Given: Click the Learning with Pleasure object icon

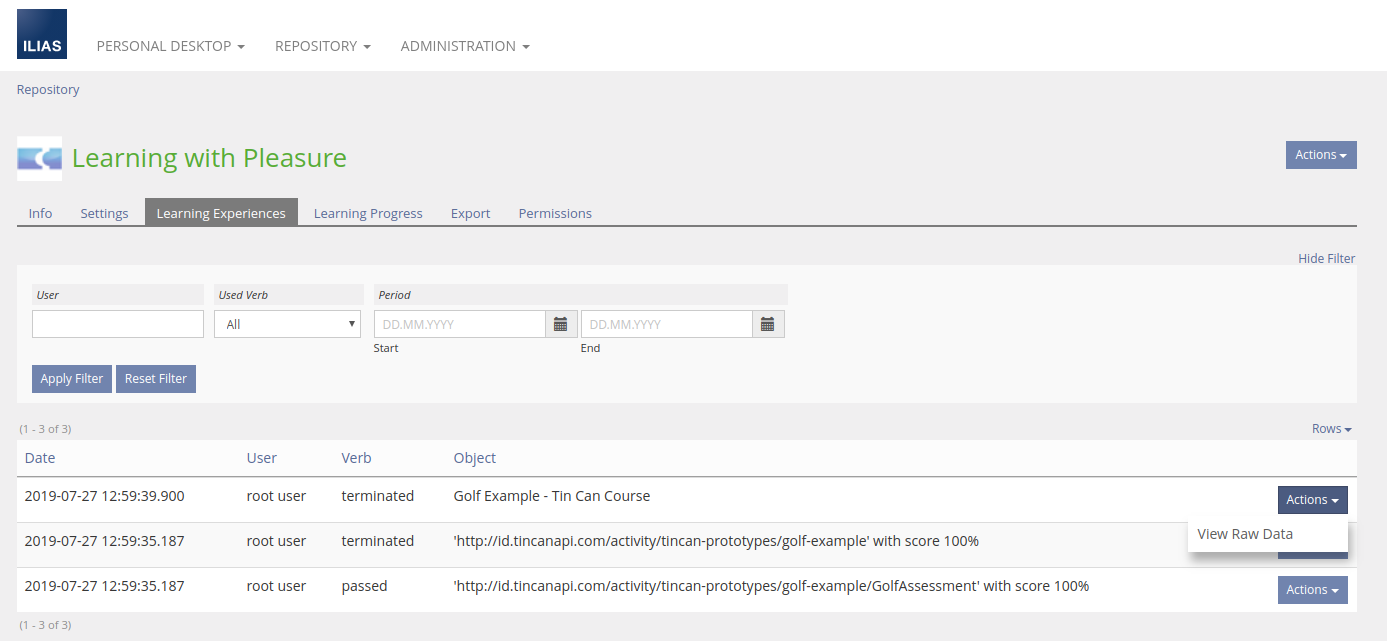Looking at the screenshot, I should tap(40, 158).
